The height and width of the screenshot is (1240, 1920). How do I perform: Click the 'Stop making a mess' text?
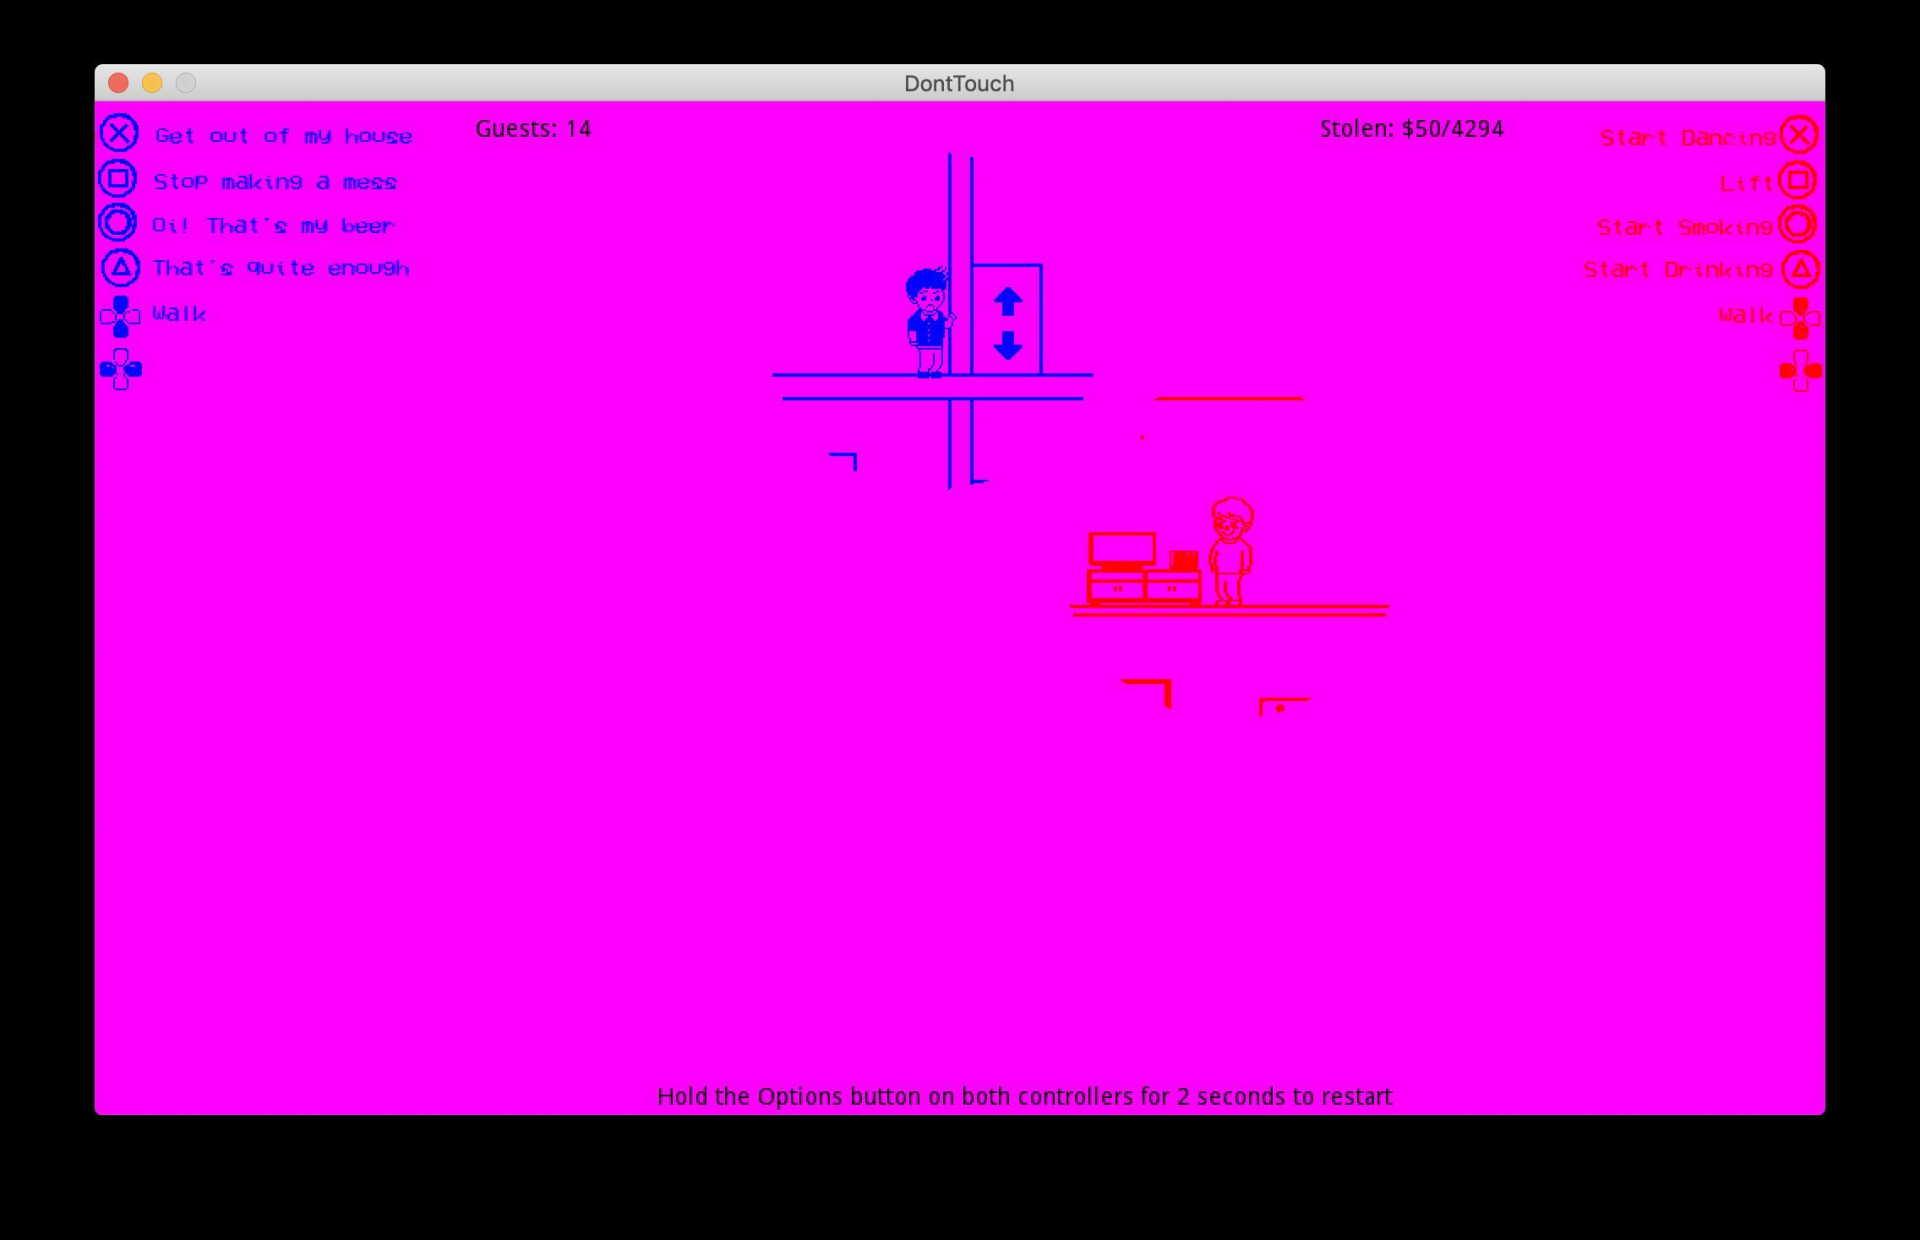point(275,182)
